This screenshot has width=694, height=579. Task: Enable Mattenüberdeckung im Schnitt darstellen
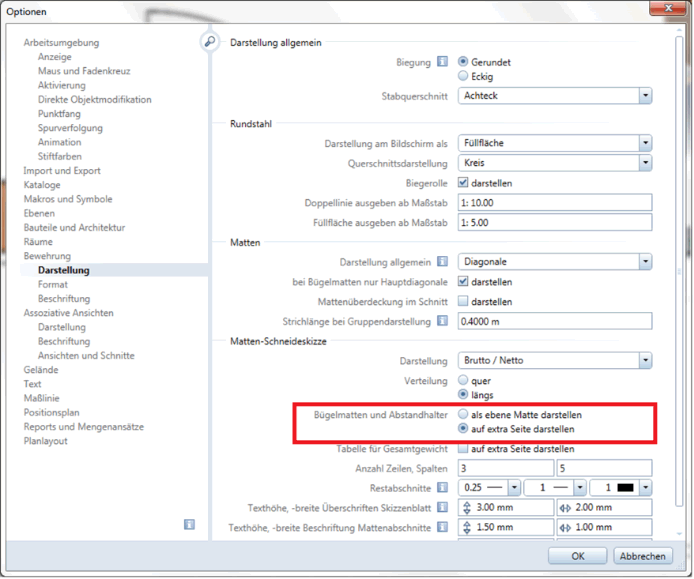(x=463, y=301)
